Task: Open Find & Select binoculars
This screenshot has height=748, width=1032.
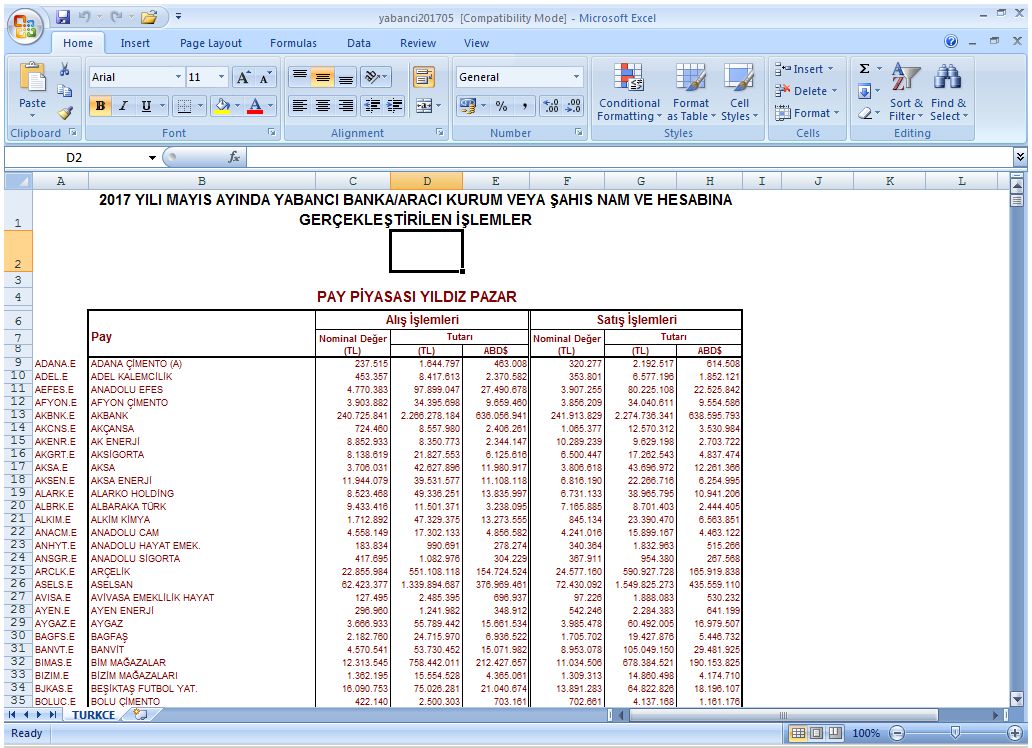Action: tap(948, 92)
